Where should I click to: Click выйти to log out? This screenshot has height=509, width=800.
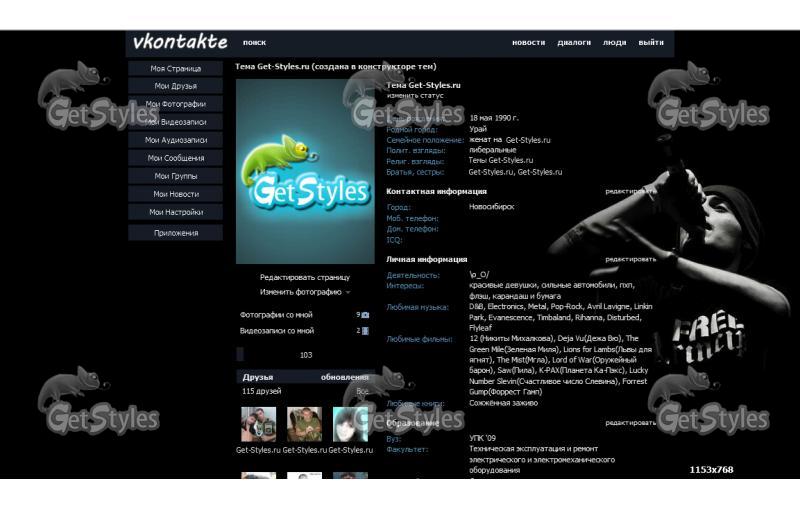pyautogui.click(x=651, y=42)
